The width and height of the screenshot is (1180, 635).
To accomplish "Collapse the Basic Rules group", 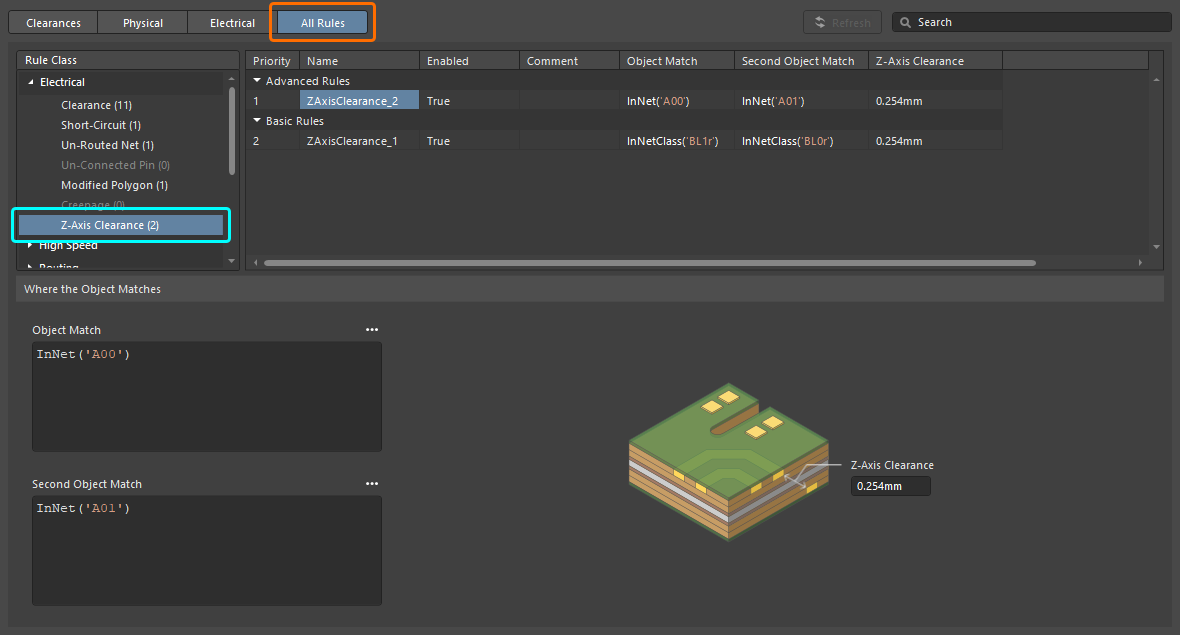I will [x=257, y=121].
